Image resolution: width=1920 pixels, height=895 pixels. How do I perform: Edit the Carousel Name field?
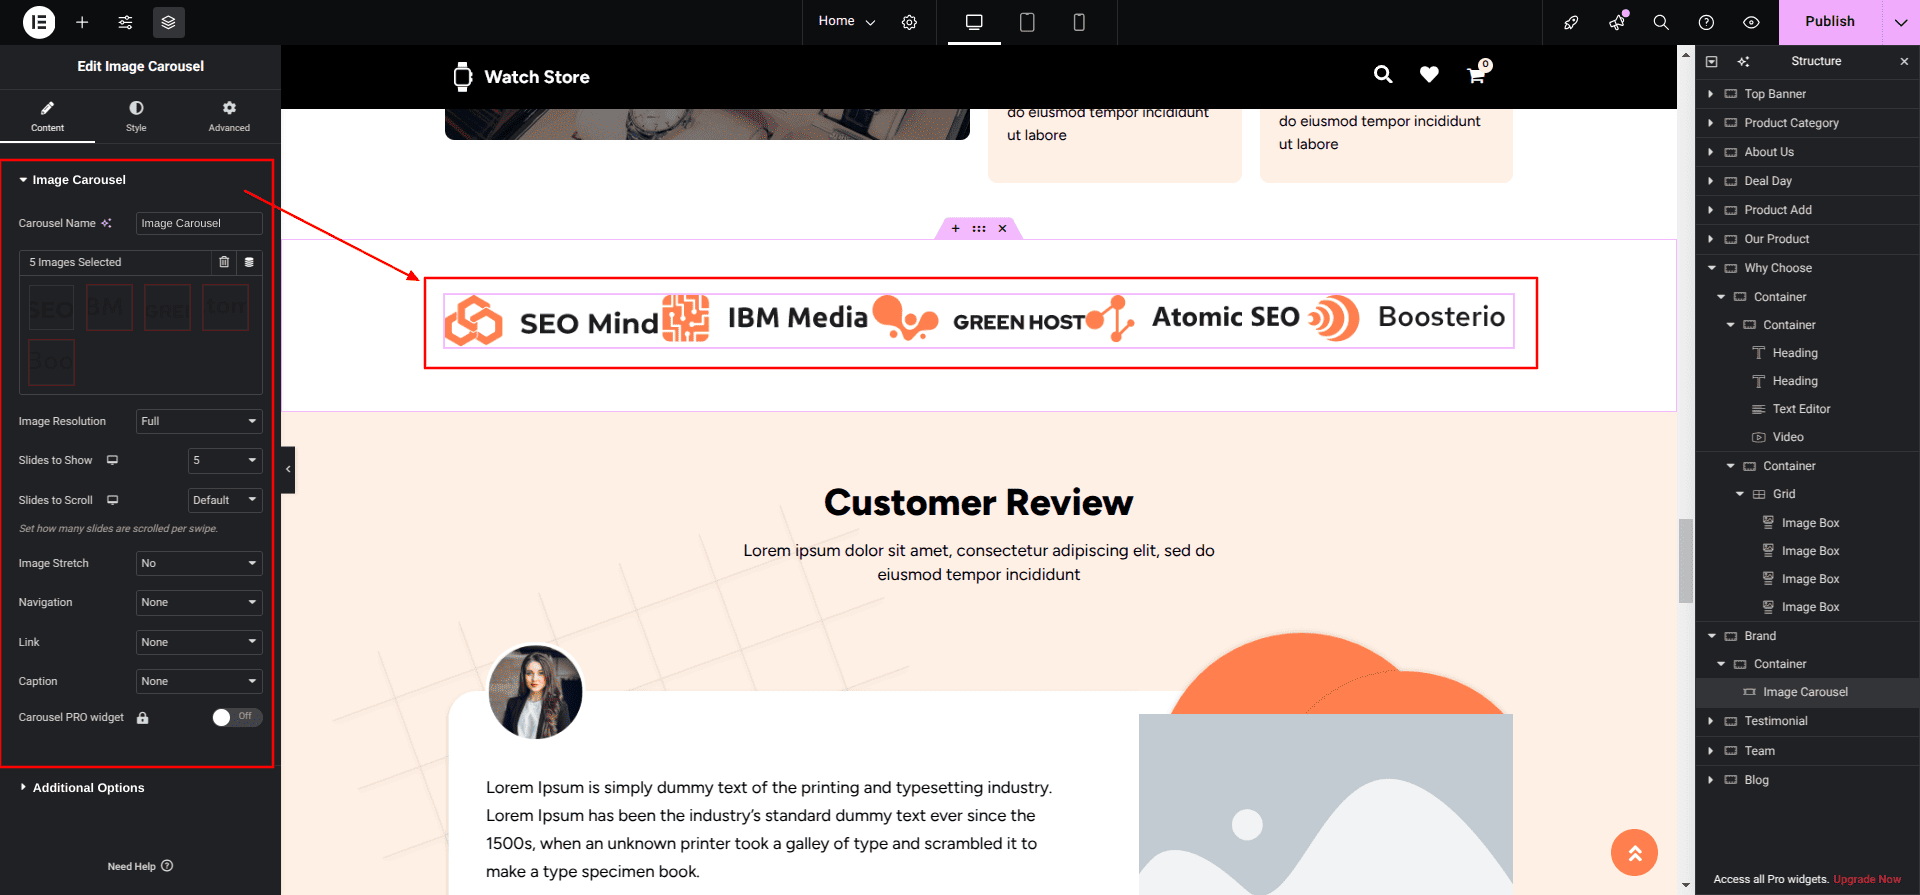pos(199,223)
